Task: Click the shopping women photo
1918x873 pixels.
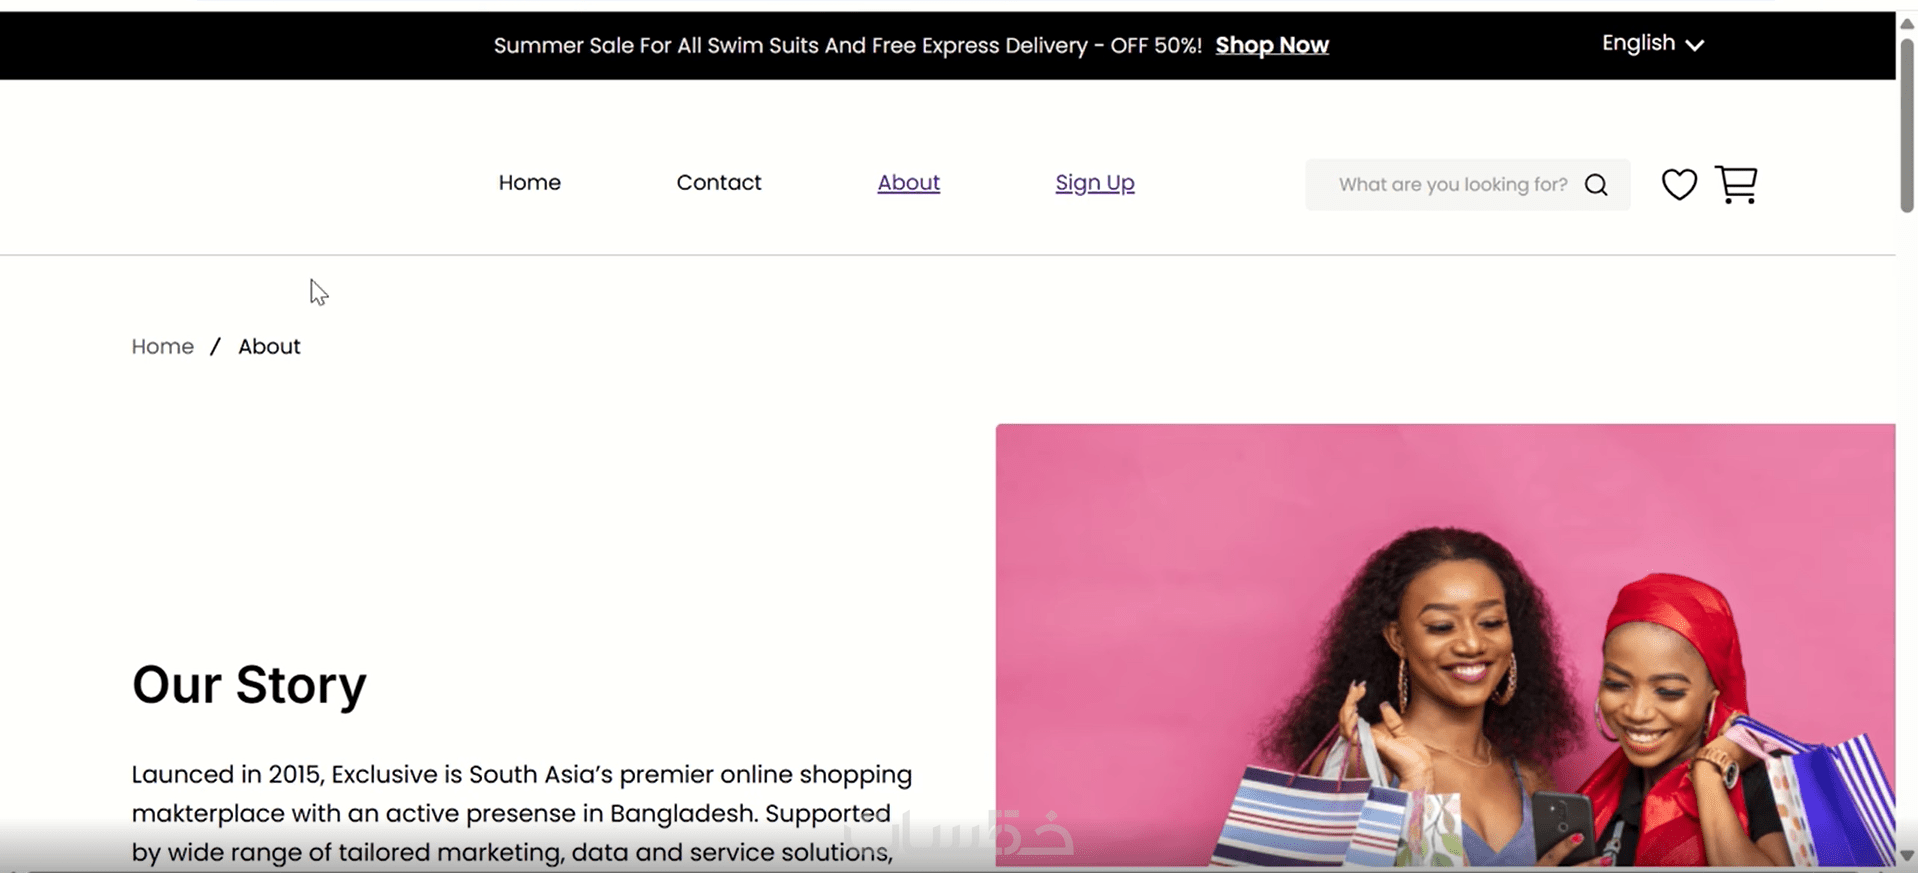Action: 1444,644
